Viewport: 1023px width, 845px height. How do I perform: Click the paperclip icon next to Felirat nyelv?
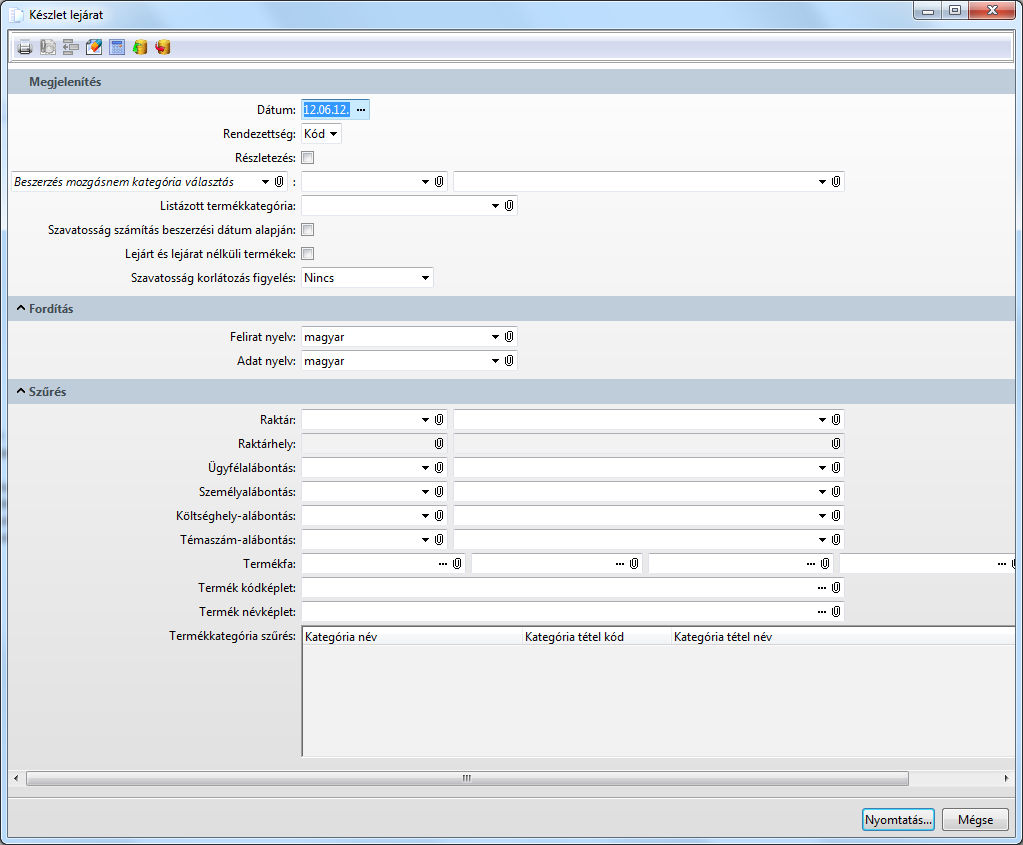point(509,337)
